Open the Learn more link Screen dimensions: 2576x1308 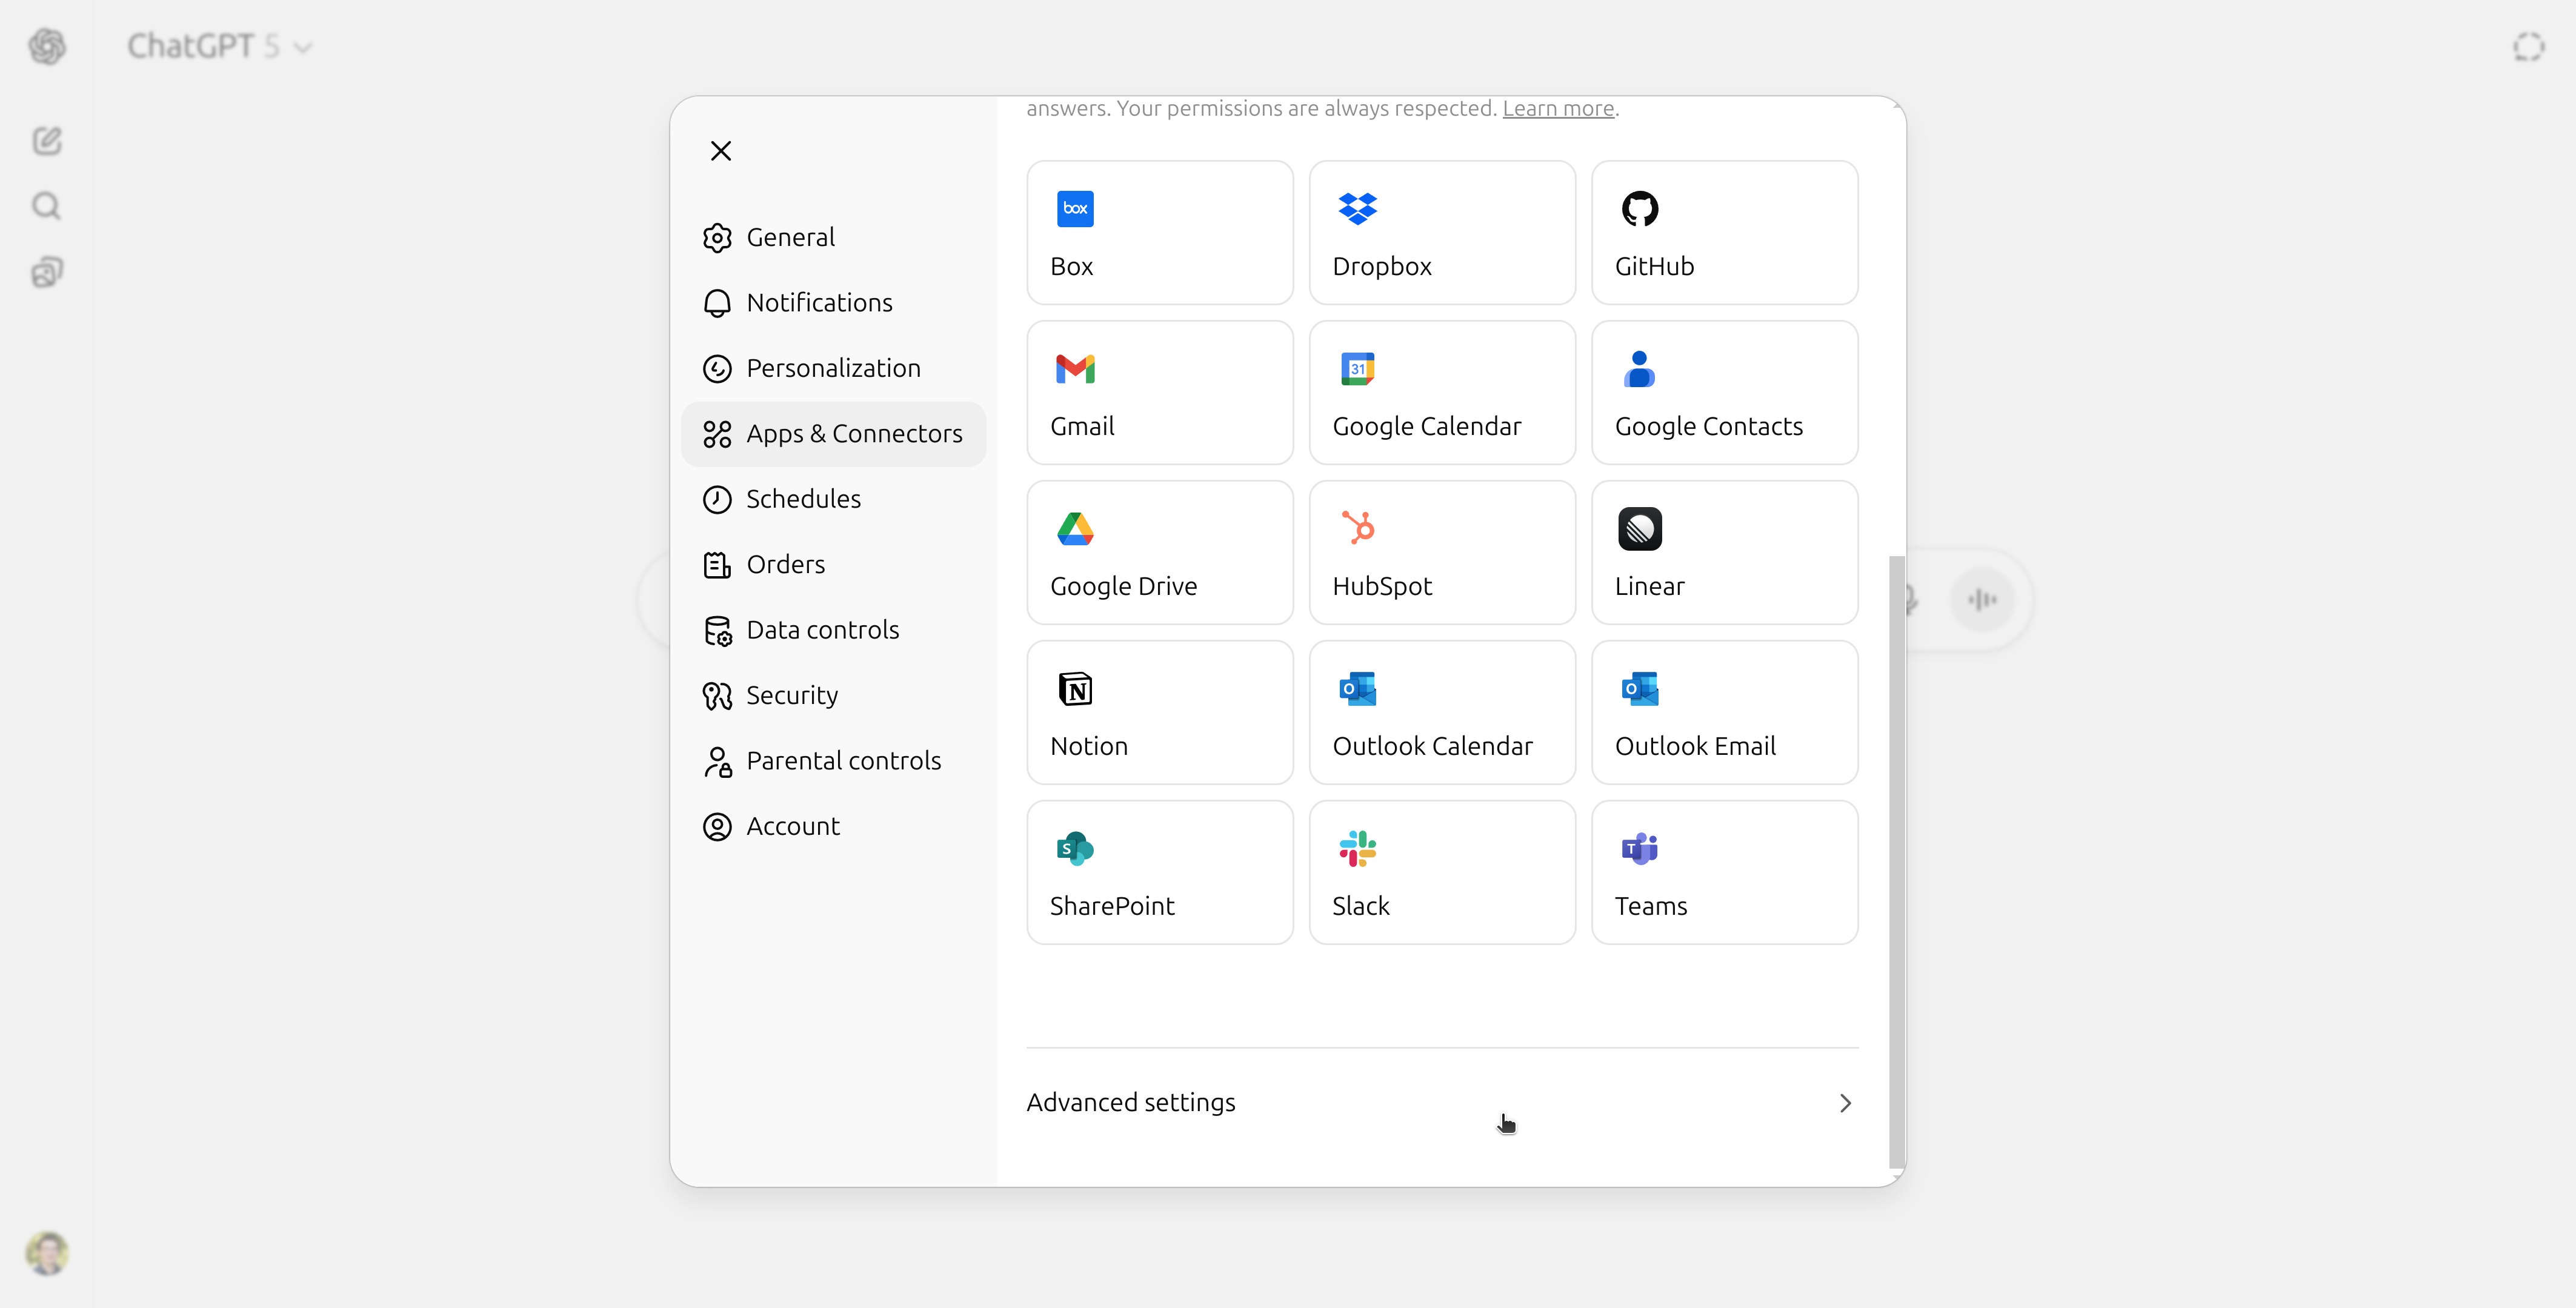point(1557,108)
